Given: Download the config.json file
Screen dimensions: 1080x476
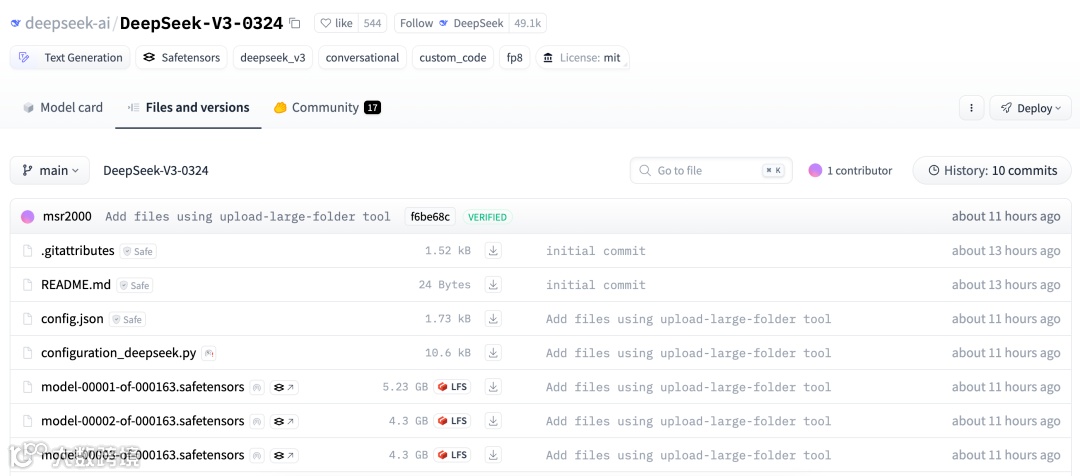Looking at the screenshot, I should click(493, 319).
